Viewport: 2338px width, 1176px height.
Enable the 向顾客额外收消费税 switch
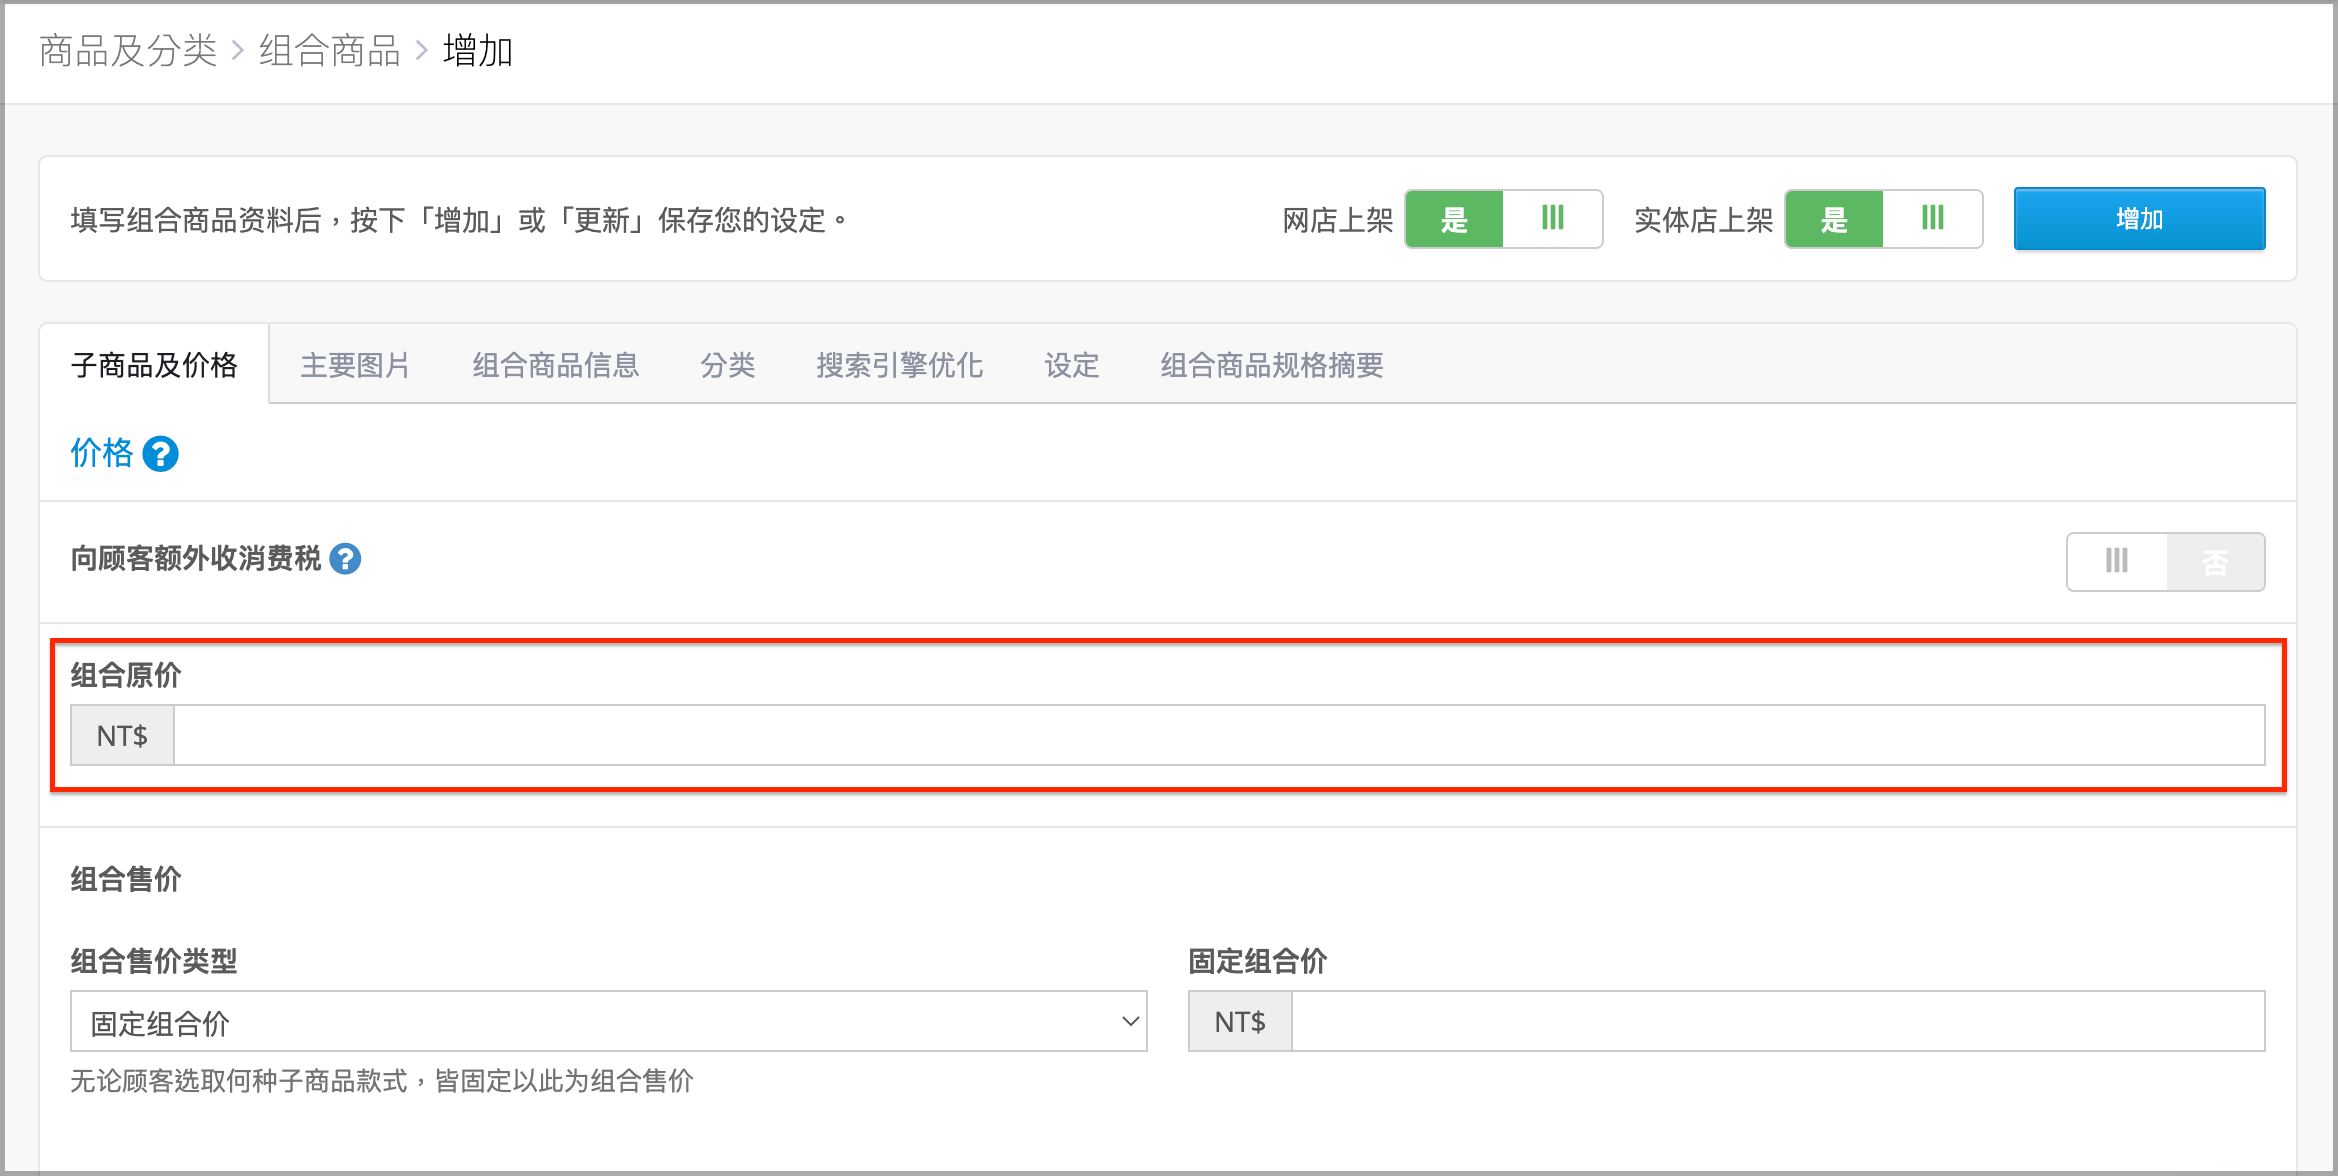tap(2165, 562)
